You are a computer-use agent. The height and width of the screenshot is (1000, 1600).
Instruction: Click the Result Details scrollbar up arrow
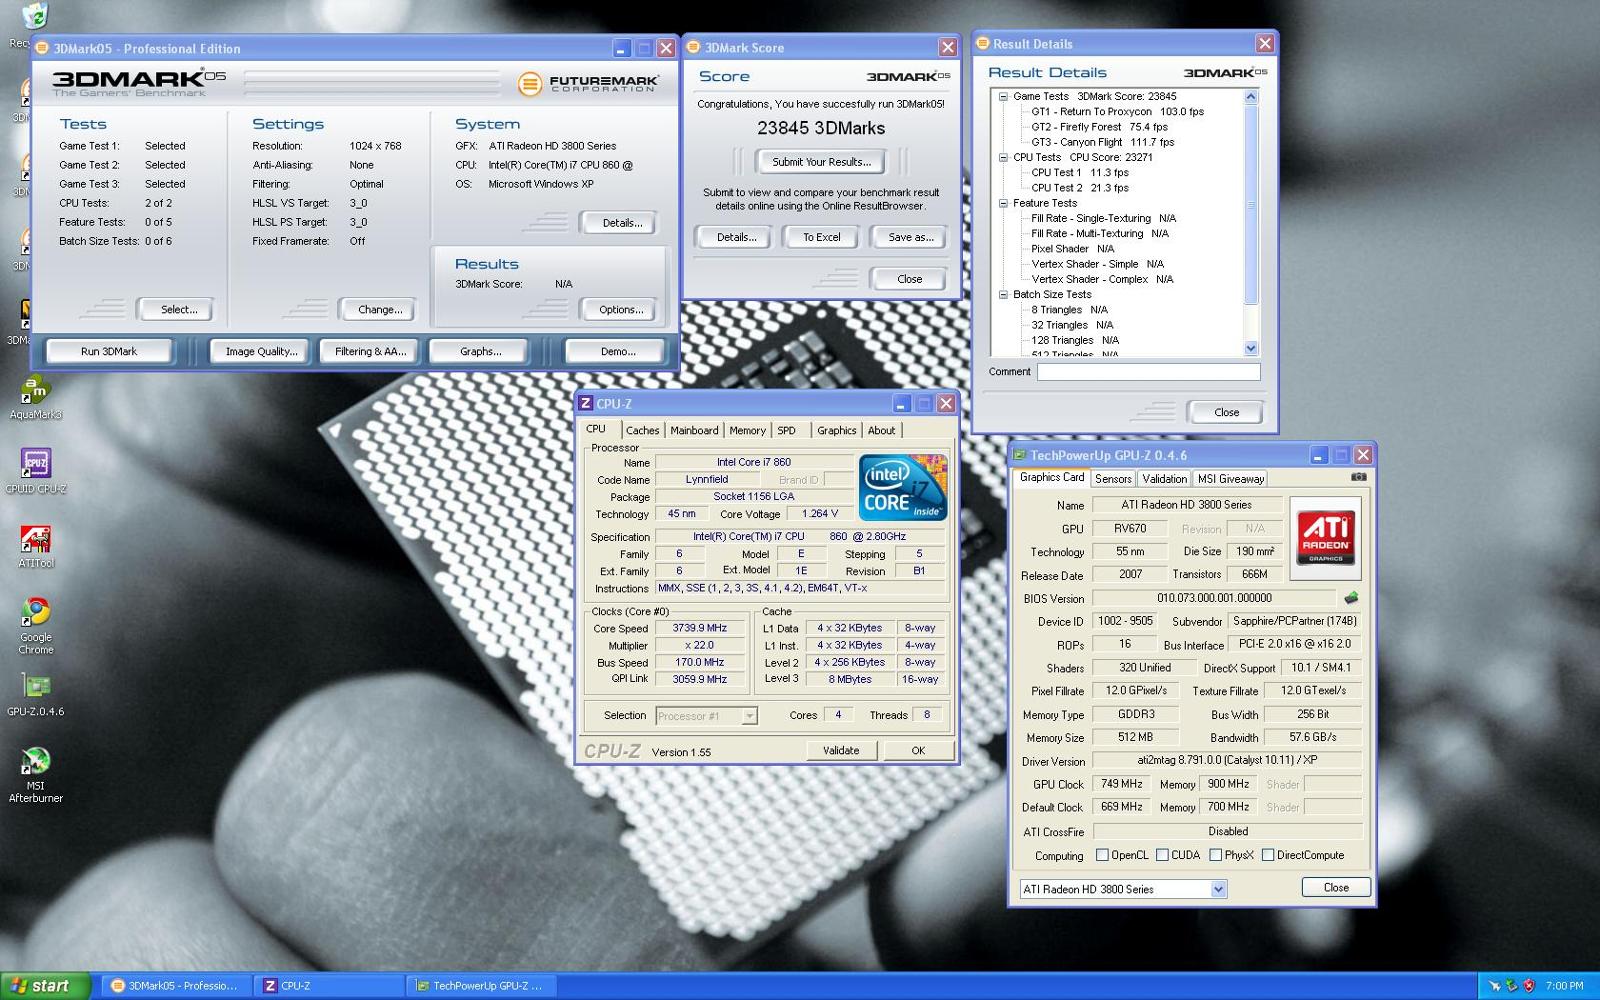click(x=1251, y=97)
